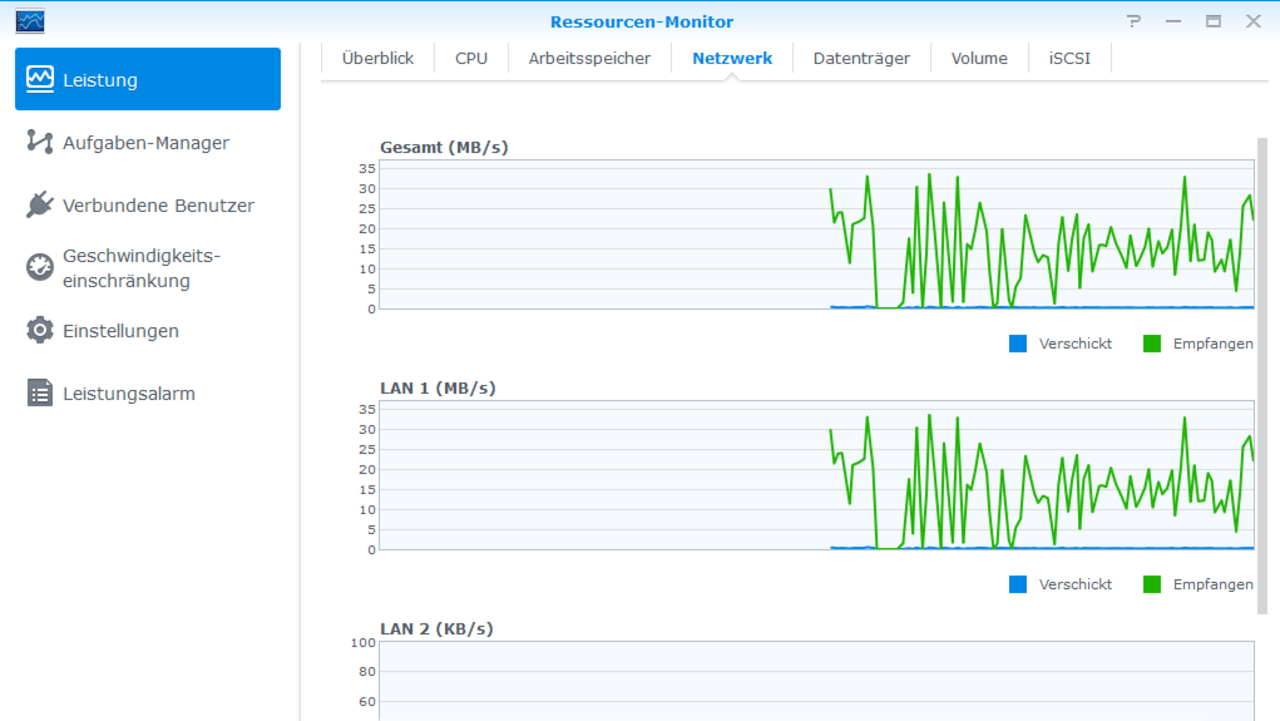Open Einstellungen from the sidebar
Screen dimensions: 1280x721
(148, 330)
